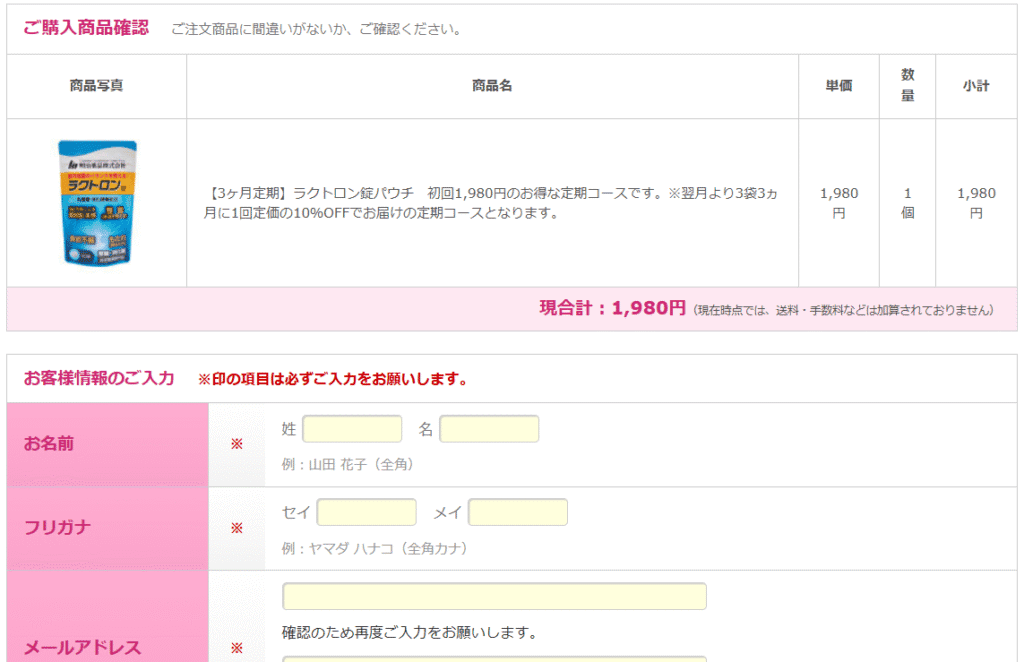Click the 例：山田 花子 example hint text

(347, 464)
